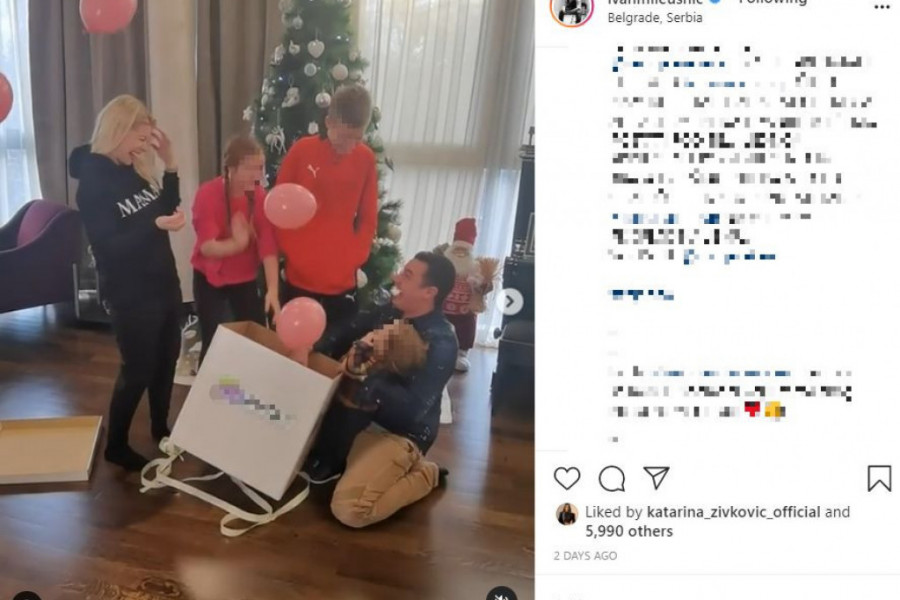Like the post with the heart icon
The height and width of the screenshot is (600, 900).
(x=567, y=478)
